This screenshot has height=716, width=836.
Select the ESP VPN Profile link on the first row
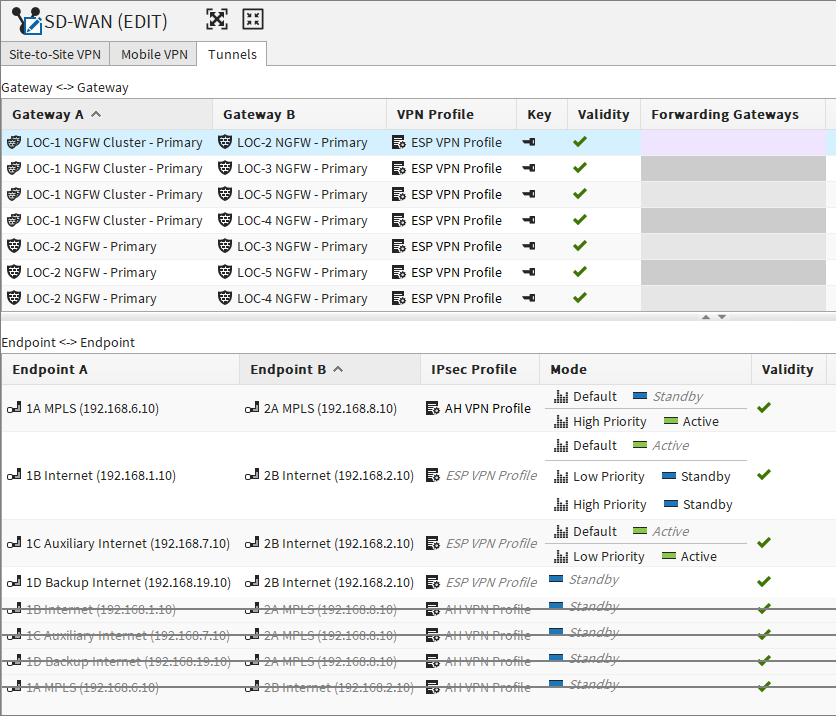(451, 142)
